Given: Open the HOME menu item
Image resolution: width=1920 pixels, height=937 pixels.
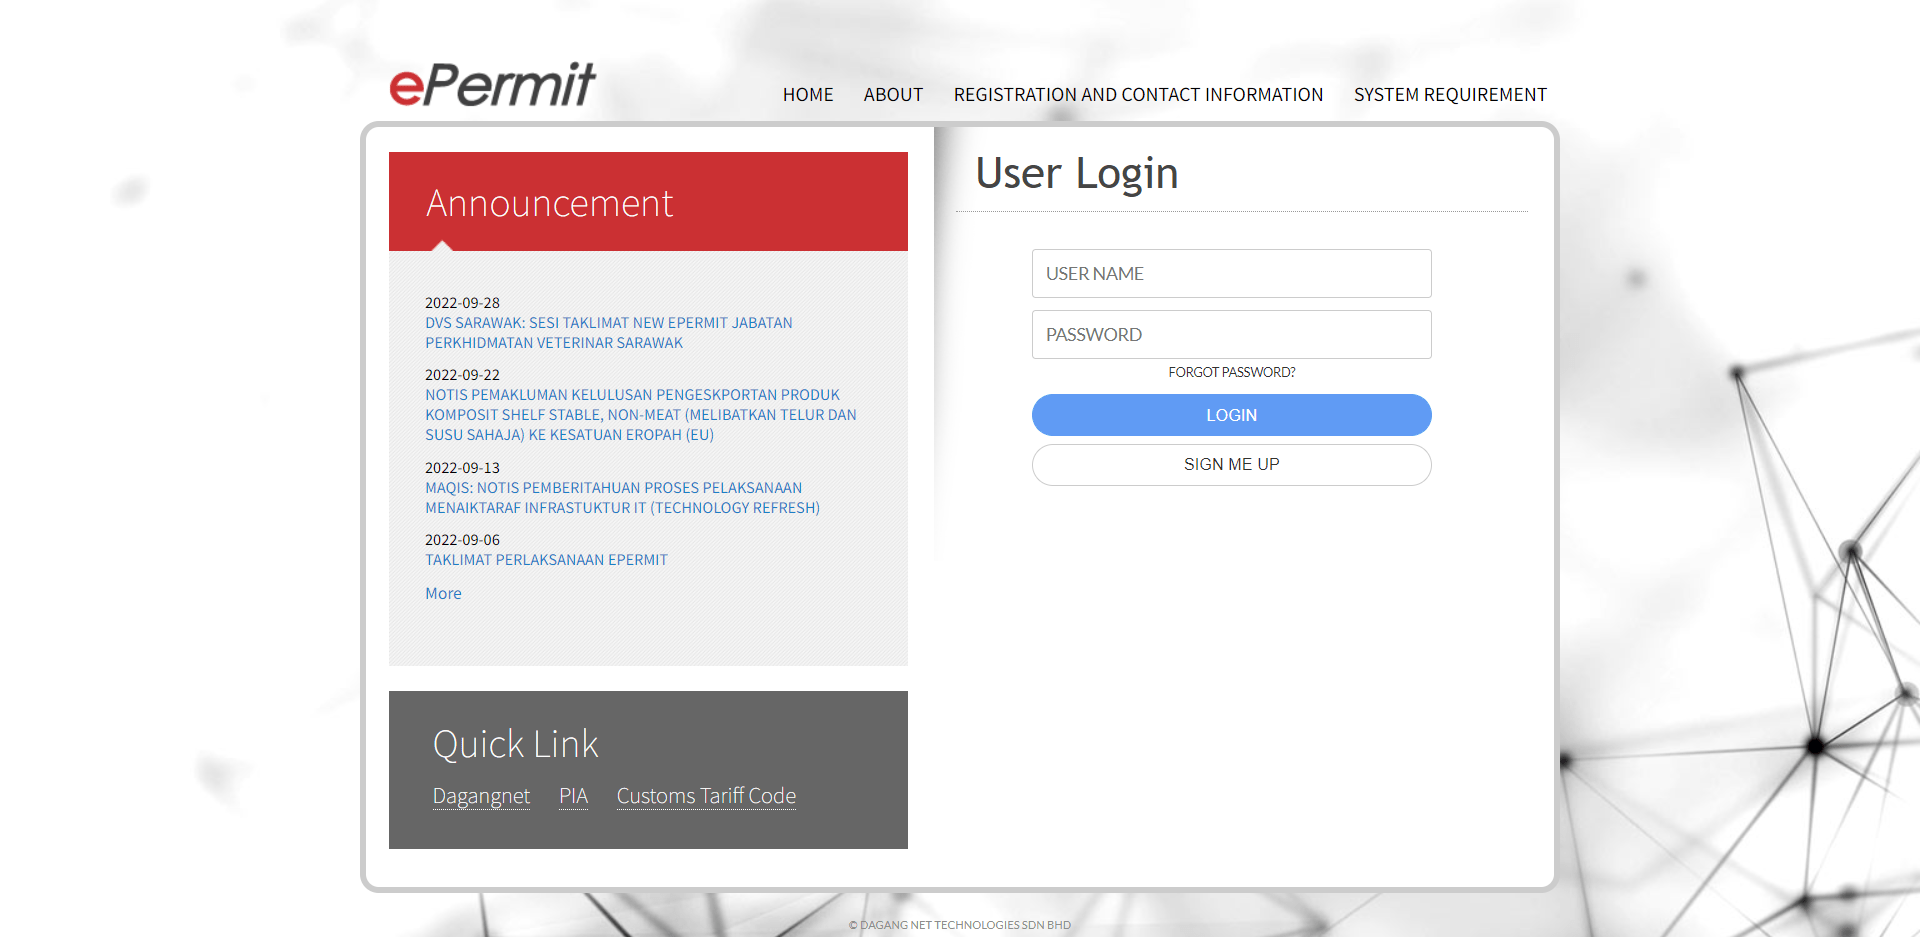Looking at the screenshot, I should (807, 95).
